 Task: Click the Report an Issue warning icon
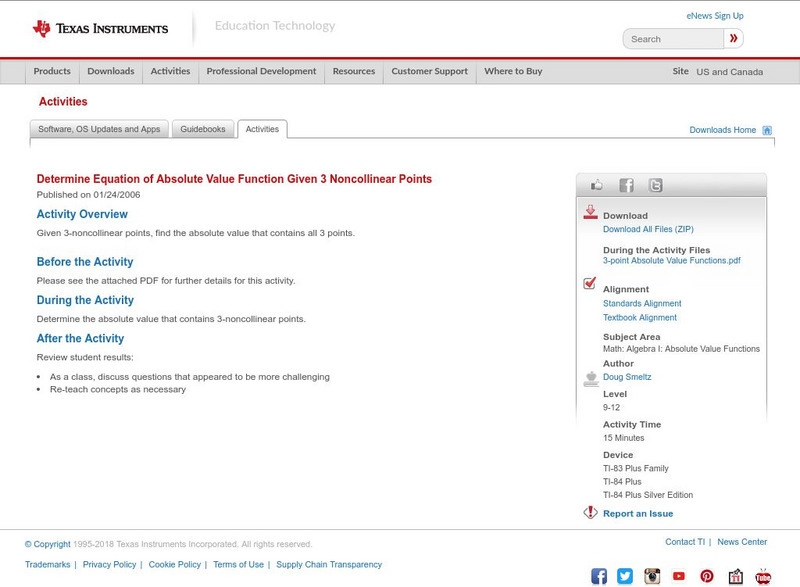590,512
